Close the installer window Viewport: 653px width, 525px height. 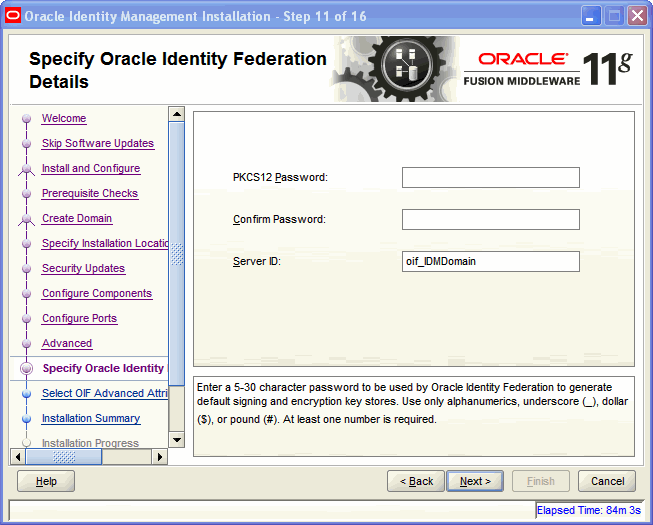coord(637,16)
